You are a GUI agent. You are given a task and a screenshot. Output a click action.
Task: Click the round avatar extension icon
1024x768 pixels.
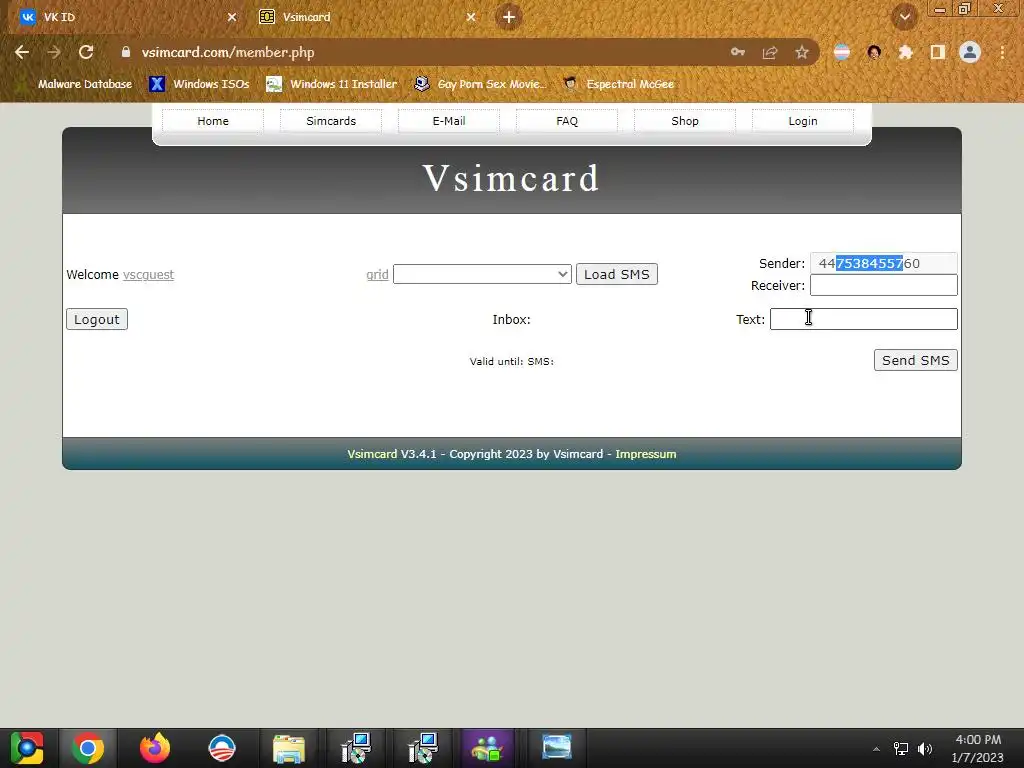pyautogui.click(x=874, y=52)
